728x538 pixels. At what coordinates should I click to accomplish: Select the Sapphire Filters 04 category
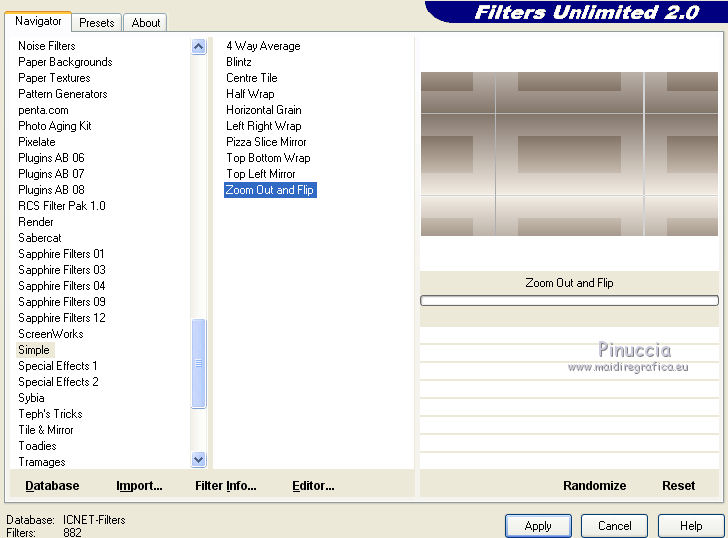tap(62, 286)
